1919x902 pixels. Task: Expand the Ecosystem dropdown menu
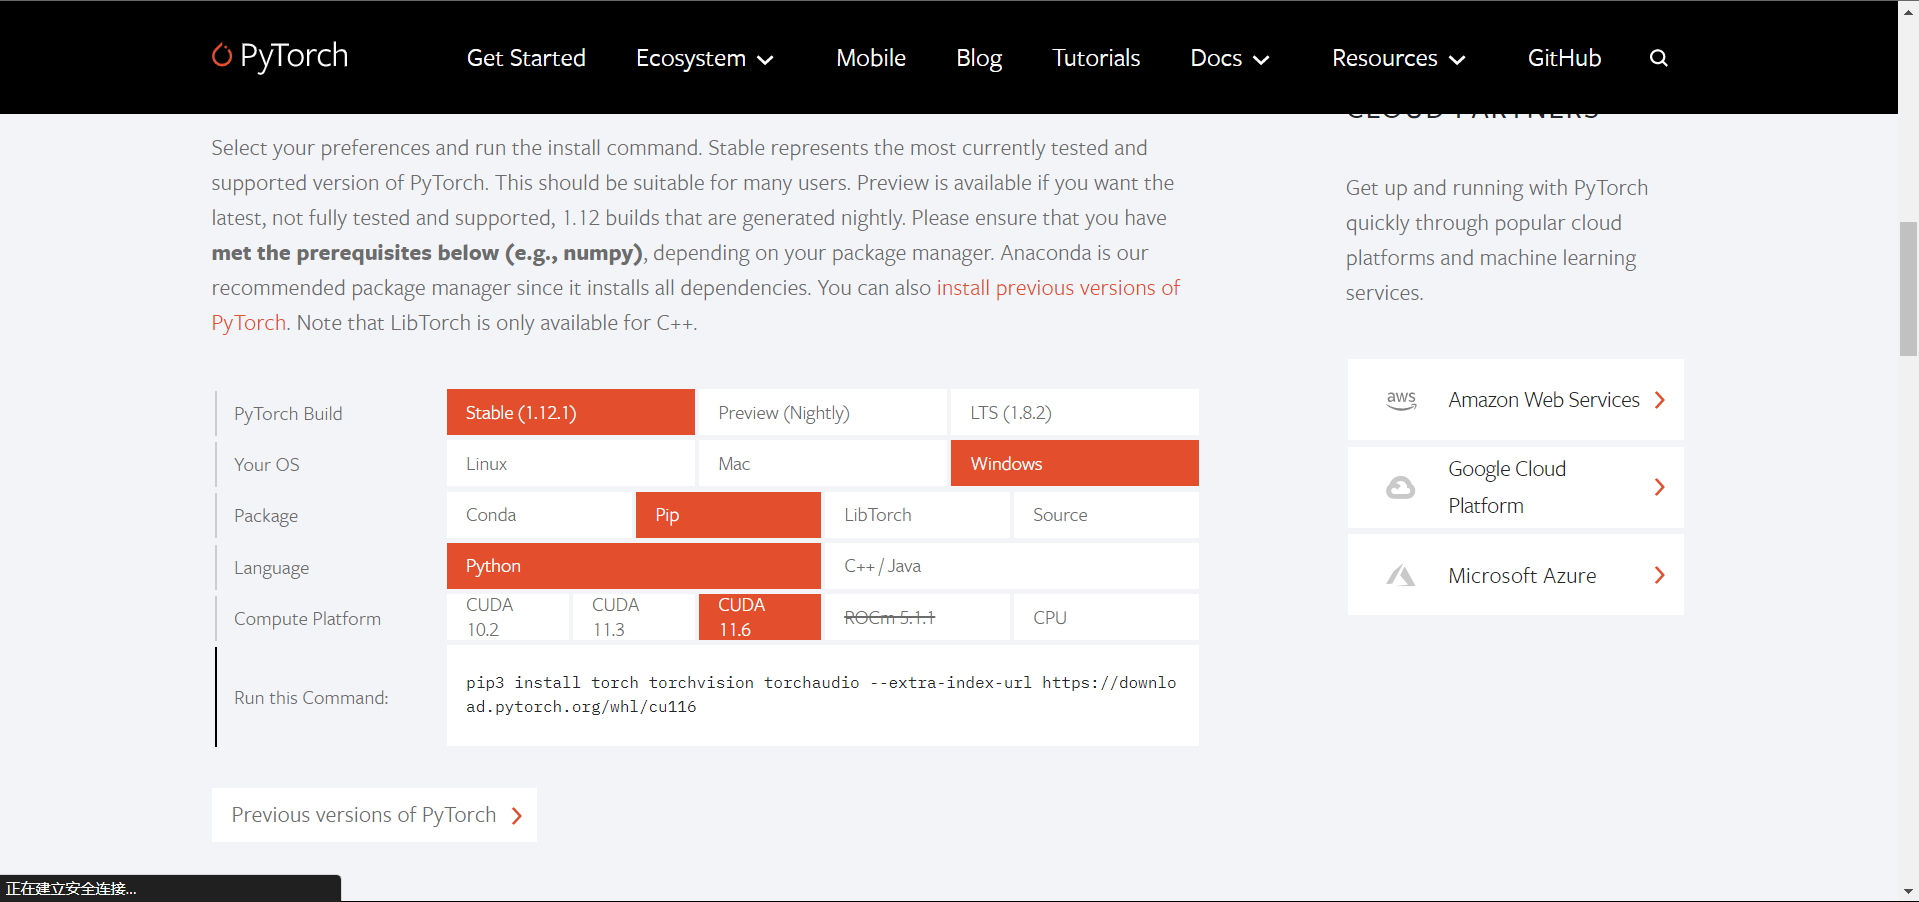click(x=704, y=58)
